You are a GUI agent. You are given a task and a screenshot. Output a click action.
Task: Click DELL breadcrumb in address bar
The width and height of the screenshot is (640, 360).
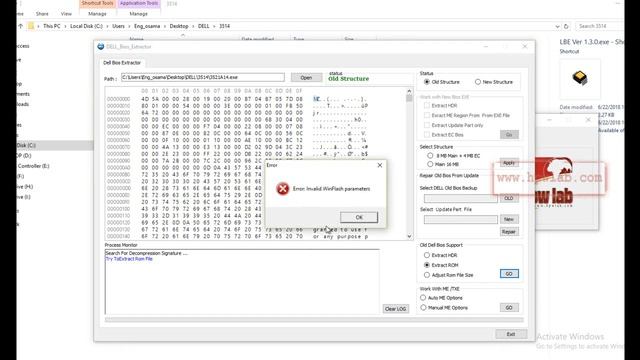pyautogui.click(x=204, y=26)
